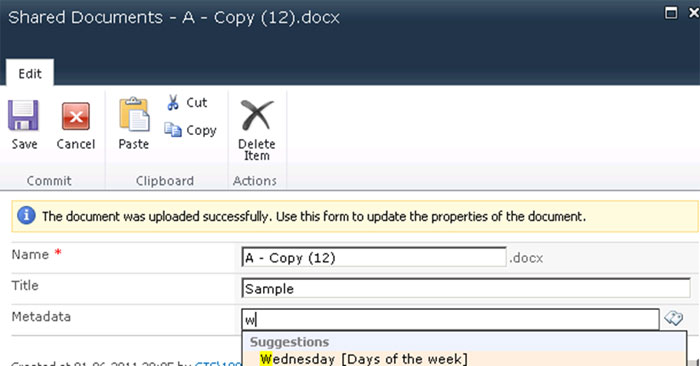Maximize the Shared Documents dialog
The image size is (700, 366).
pos(671,12)
